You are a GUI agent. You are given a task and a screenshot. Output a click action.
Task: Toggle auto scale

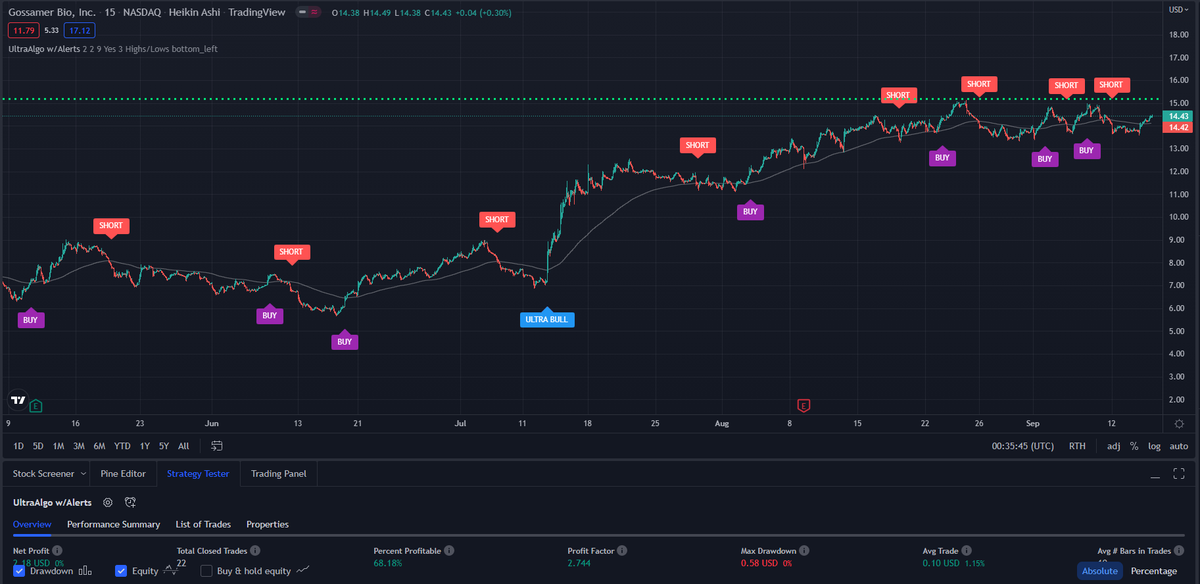[1179, 446]
